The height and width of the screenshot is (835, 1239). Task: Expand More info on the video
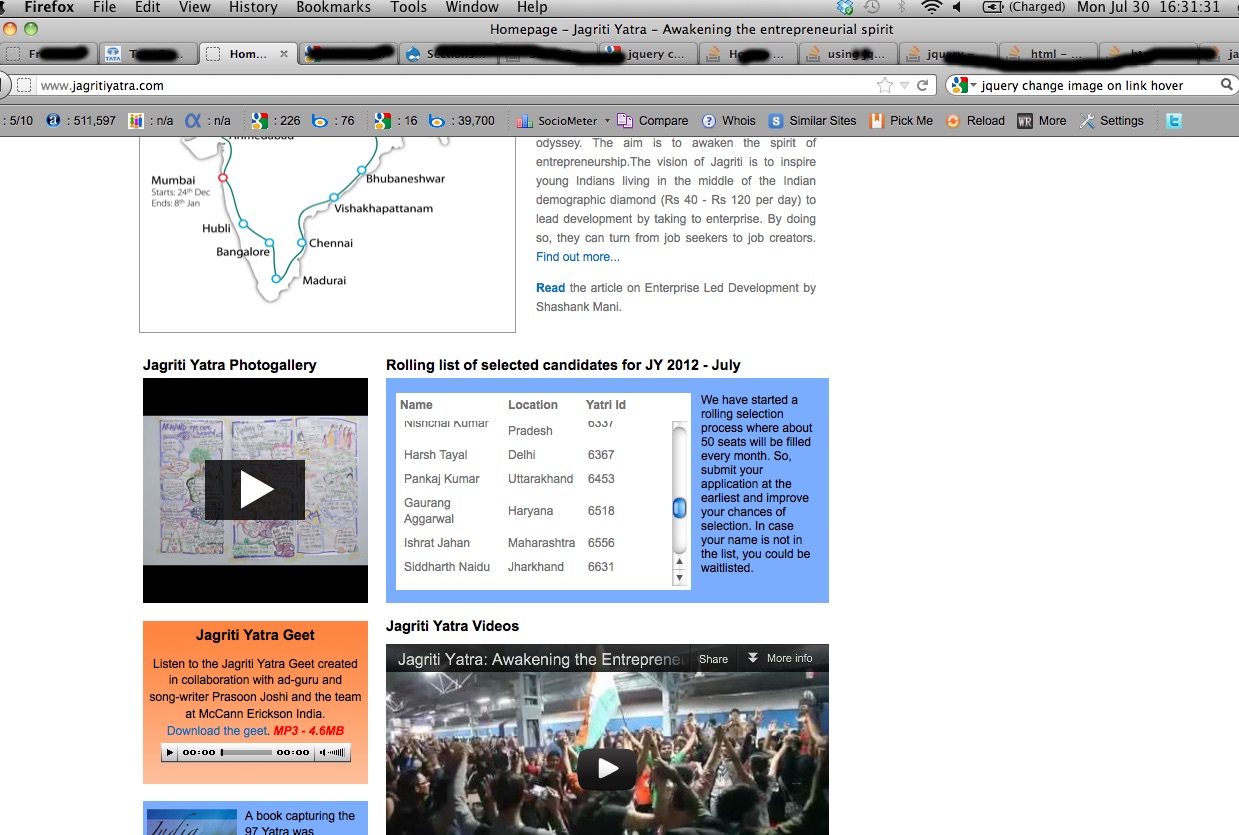tap(780, 658)
